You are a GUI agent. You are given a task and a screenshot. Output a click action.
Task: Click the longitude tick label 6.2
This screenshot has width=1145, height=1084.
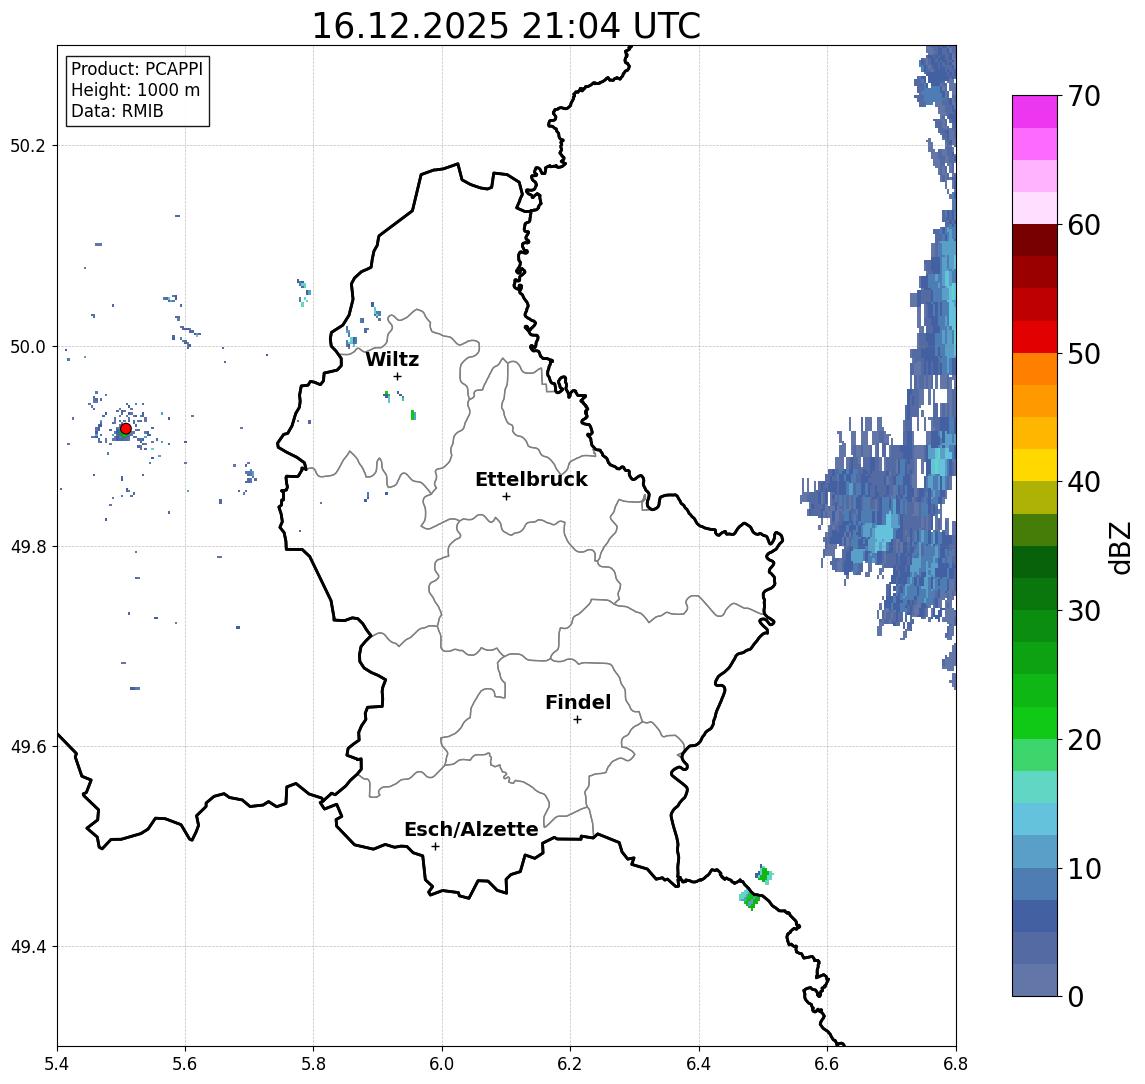[x=570, y=1064]
